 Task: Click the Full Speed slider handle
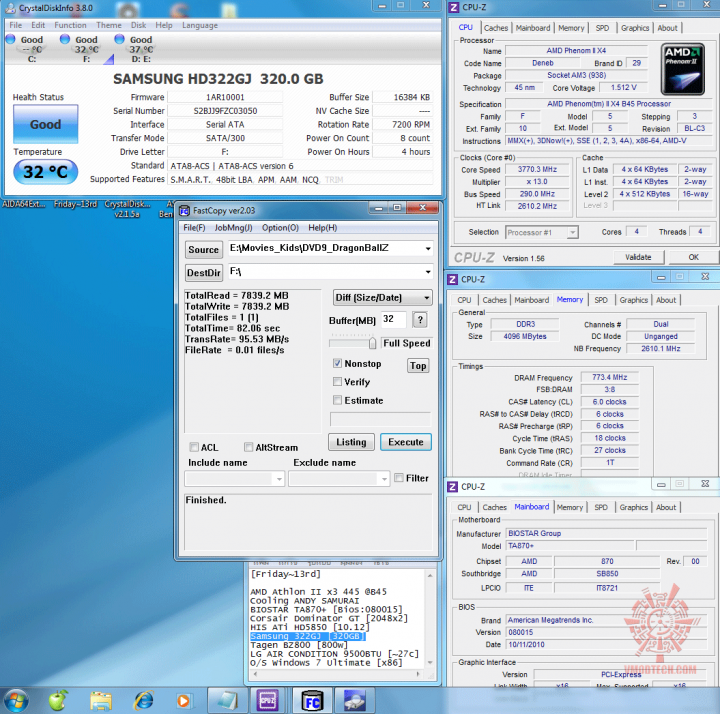point(372,343)
